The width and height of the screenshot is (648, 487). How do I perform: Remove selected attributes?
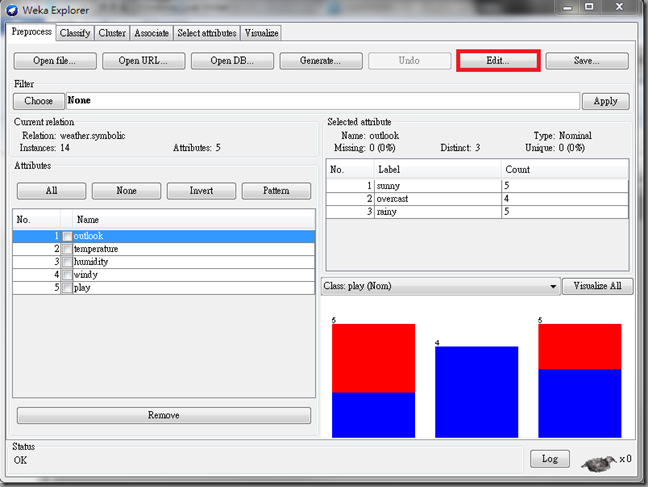point(164,415)
